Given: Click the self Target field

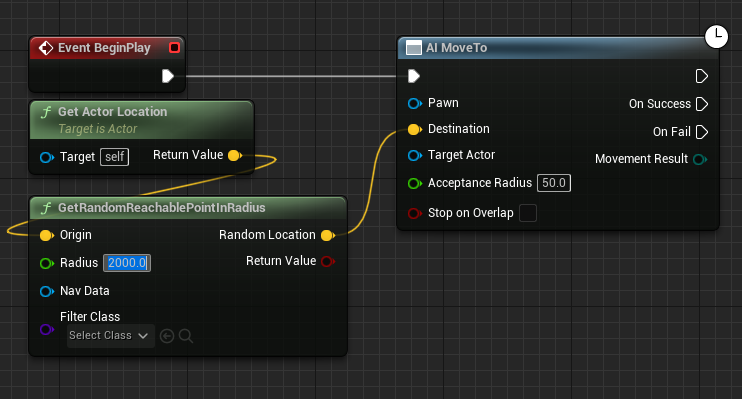Looking at the screenshot, I should pyautogui.click(x=115, y=157).
